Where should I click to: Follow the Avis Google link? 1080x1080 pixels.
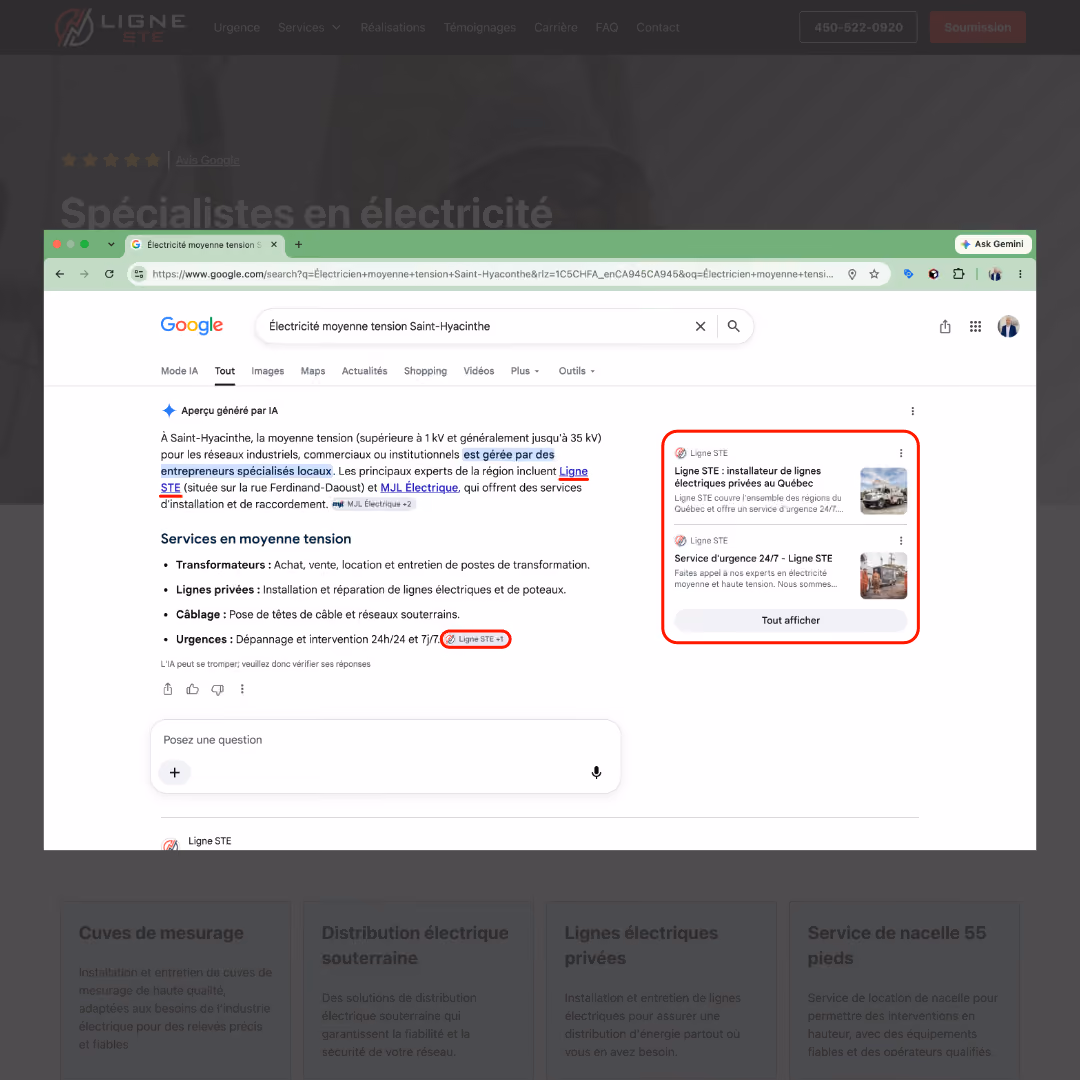click(x=207, y=160)
